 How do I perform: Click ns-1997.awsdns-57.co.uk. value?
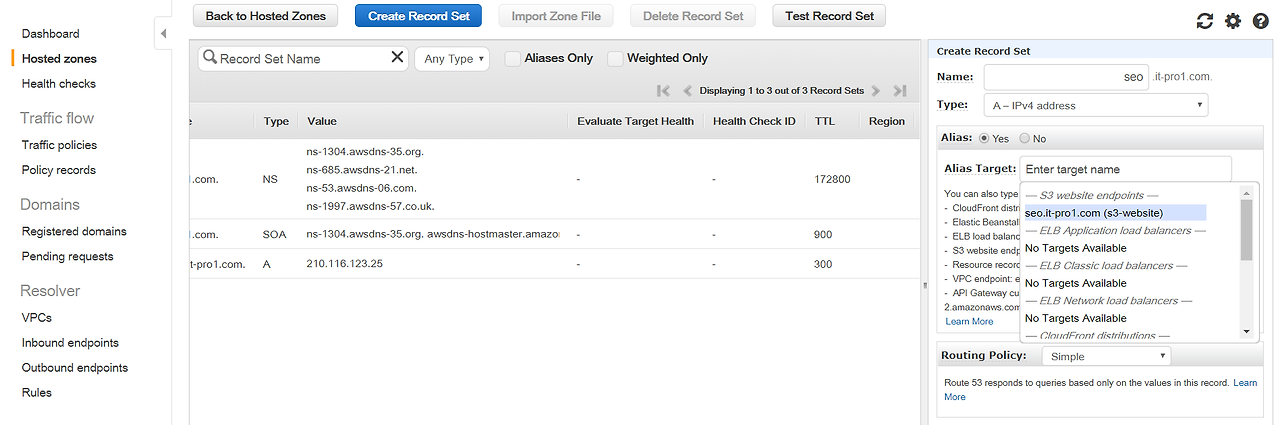click(x=370, y=206)
